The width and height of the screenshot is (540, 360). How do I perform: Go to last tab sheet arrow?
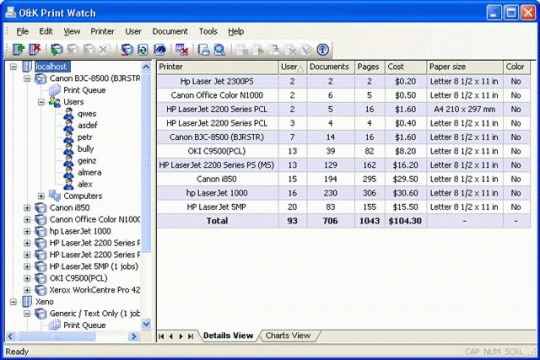190,336
